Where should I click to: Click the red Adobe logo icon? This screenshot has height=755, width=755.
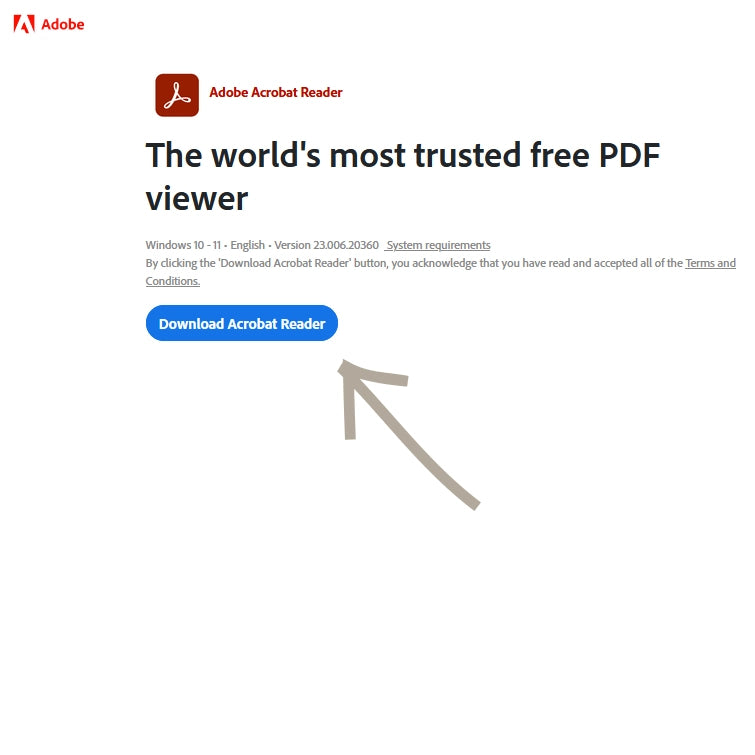(x=24, y=24)
